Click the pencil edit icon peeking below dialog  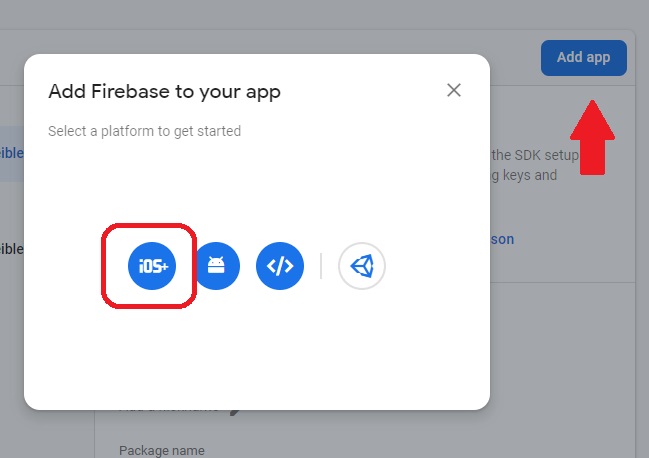[235, 412]
